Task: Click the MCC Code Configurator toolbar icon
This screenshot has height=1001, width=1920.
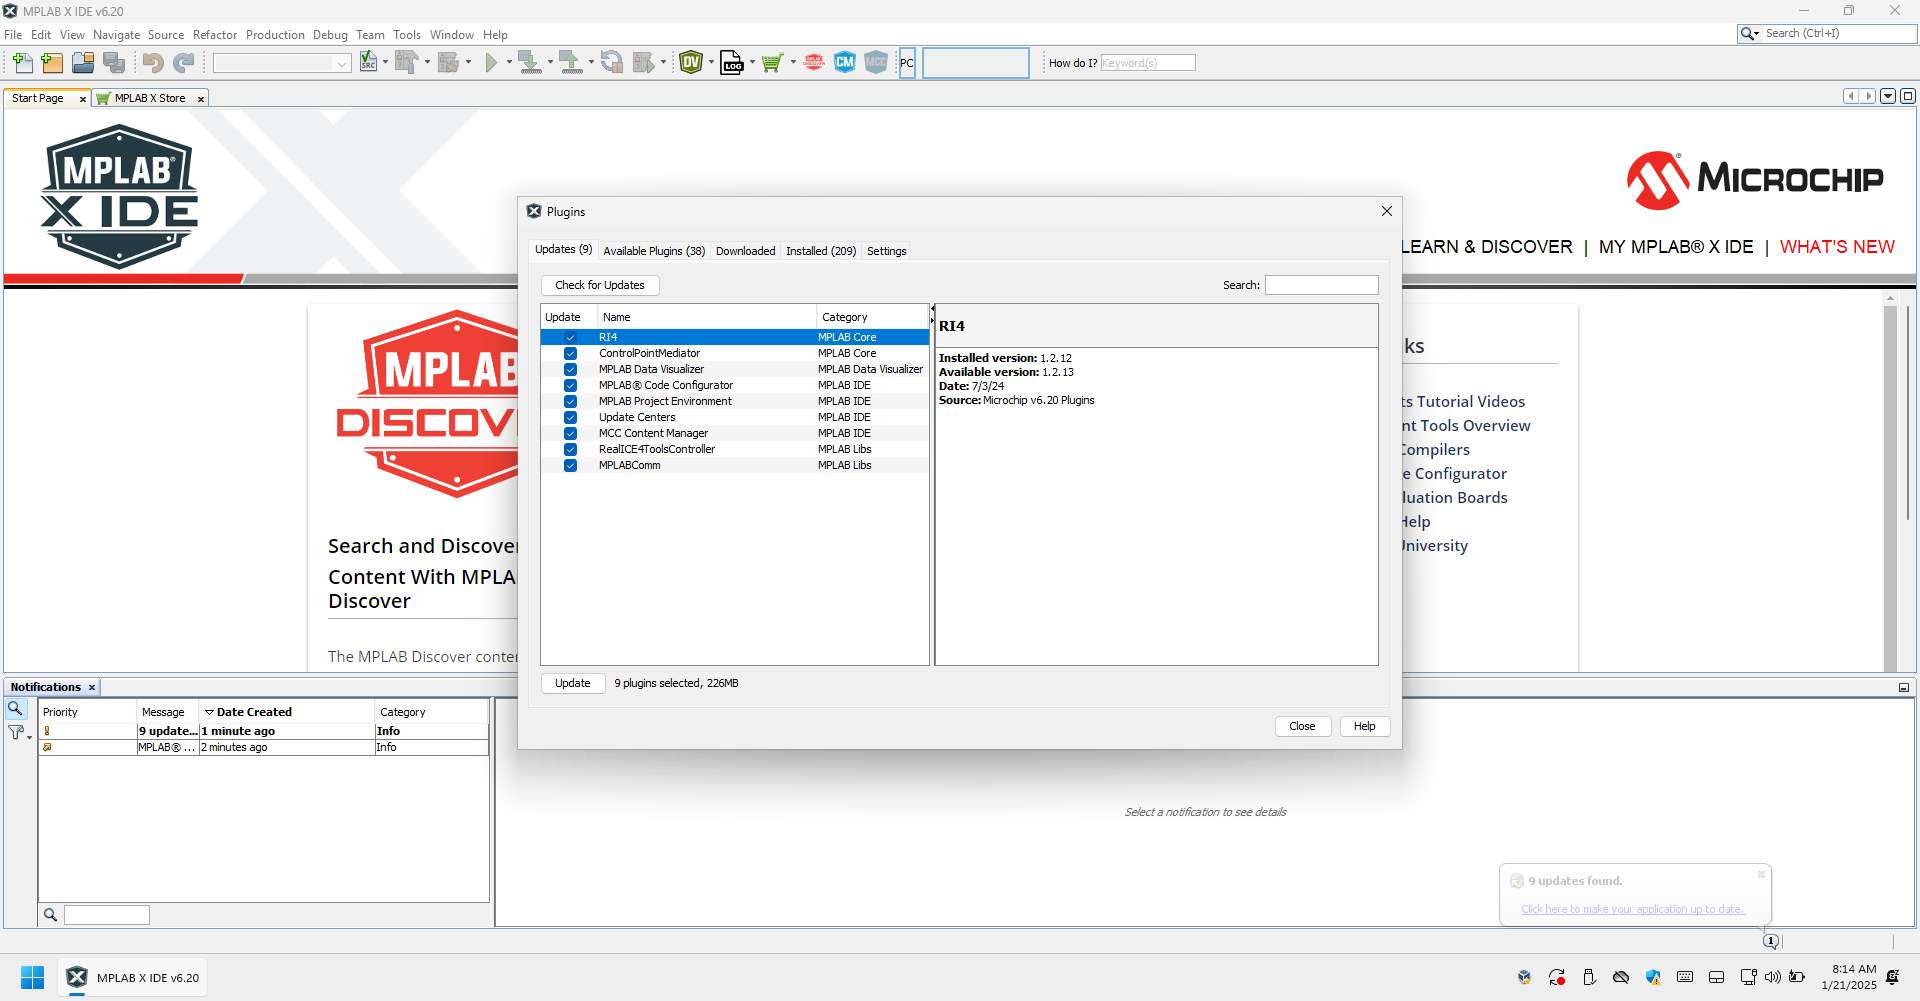Action: tap(876, 63)
